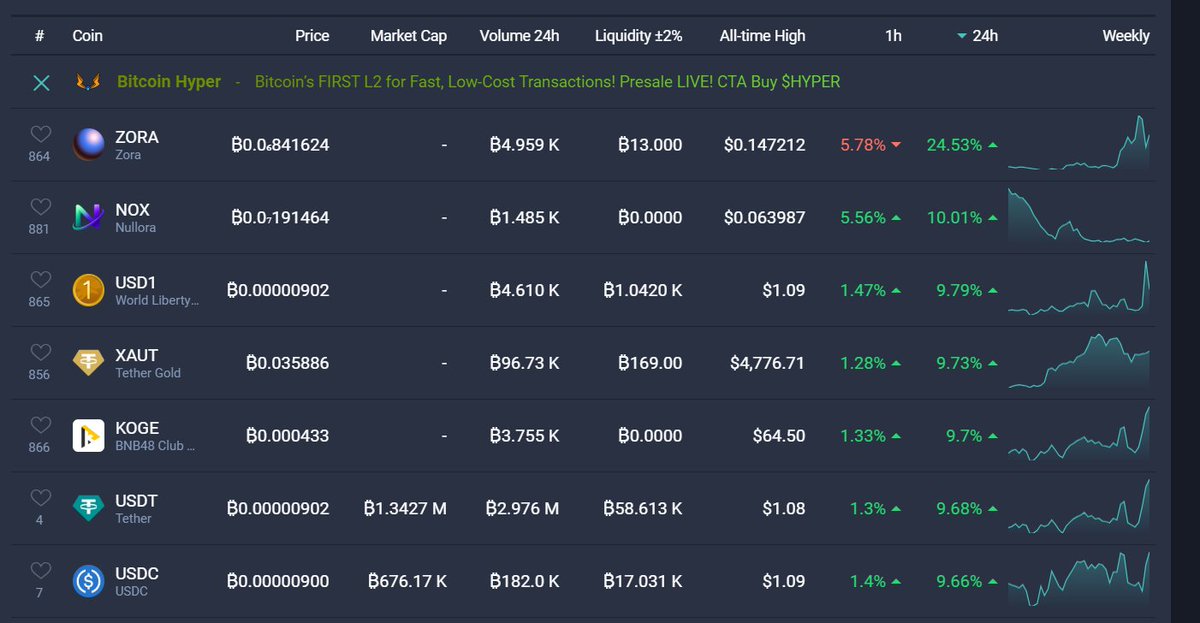Sort table by Liquidity ±2% header
Screen dimensions: 1200x623
(x=638, y=36)
